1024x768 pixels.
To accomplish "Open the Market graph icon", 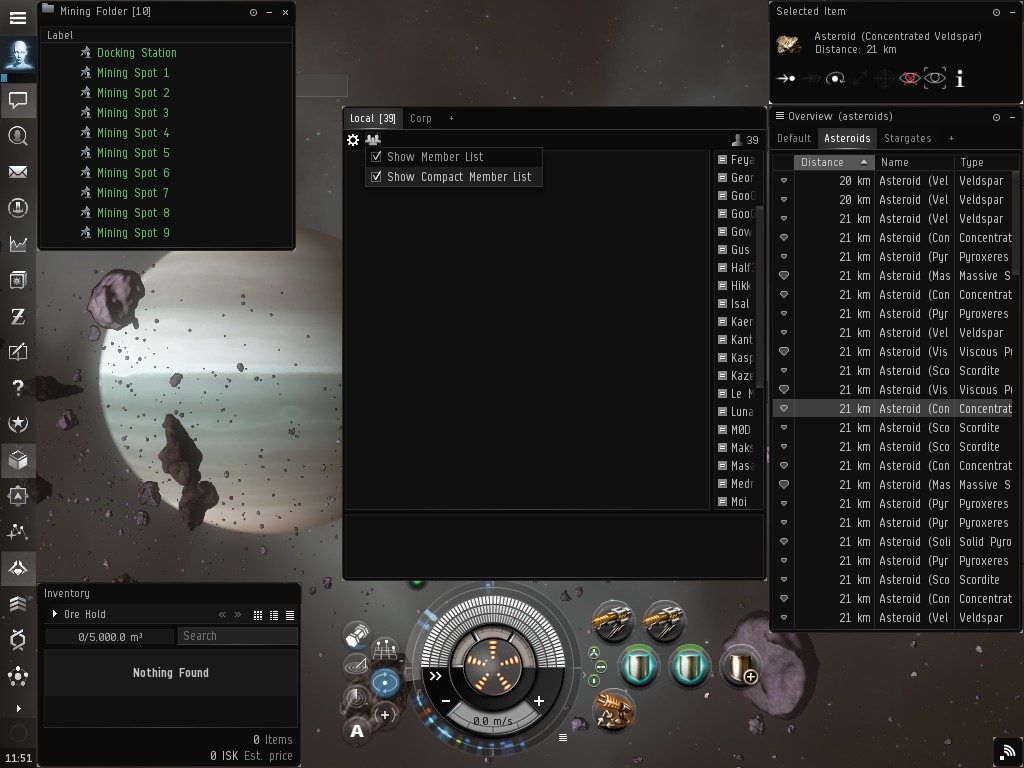I will click(18, 244).
